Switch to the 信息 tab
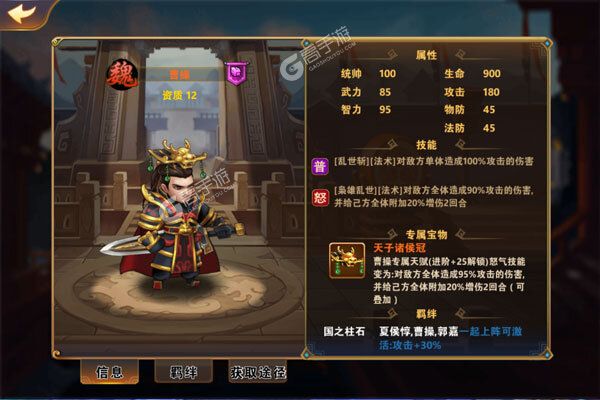 point(109,372)
